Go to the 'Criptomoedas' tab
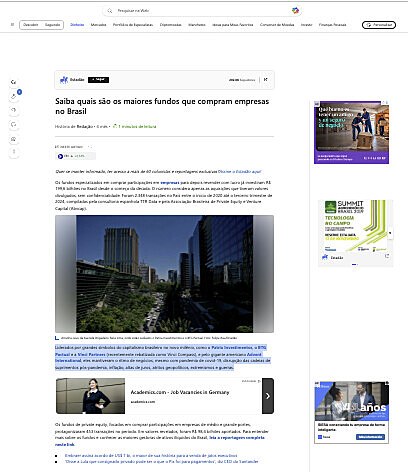 (x=170, y=25)
